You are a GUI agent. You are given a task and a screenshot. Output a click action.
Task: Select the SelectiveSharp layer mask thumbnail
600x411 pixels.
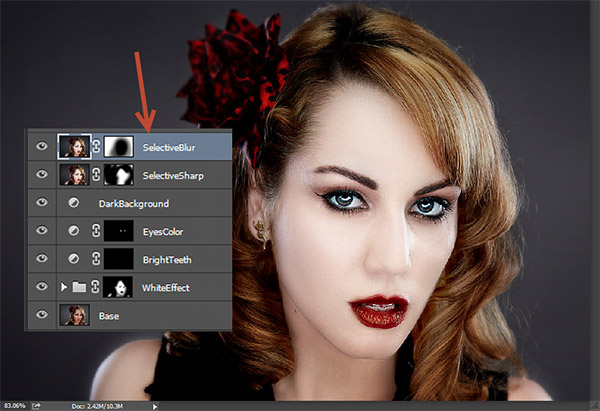pos(119,175)
